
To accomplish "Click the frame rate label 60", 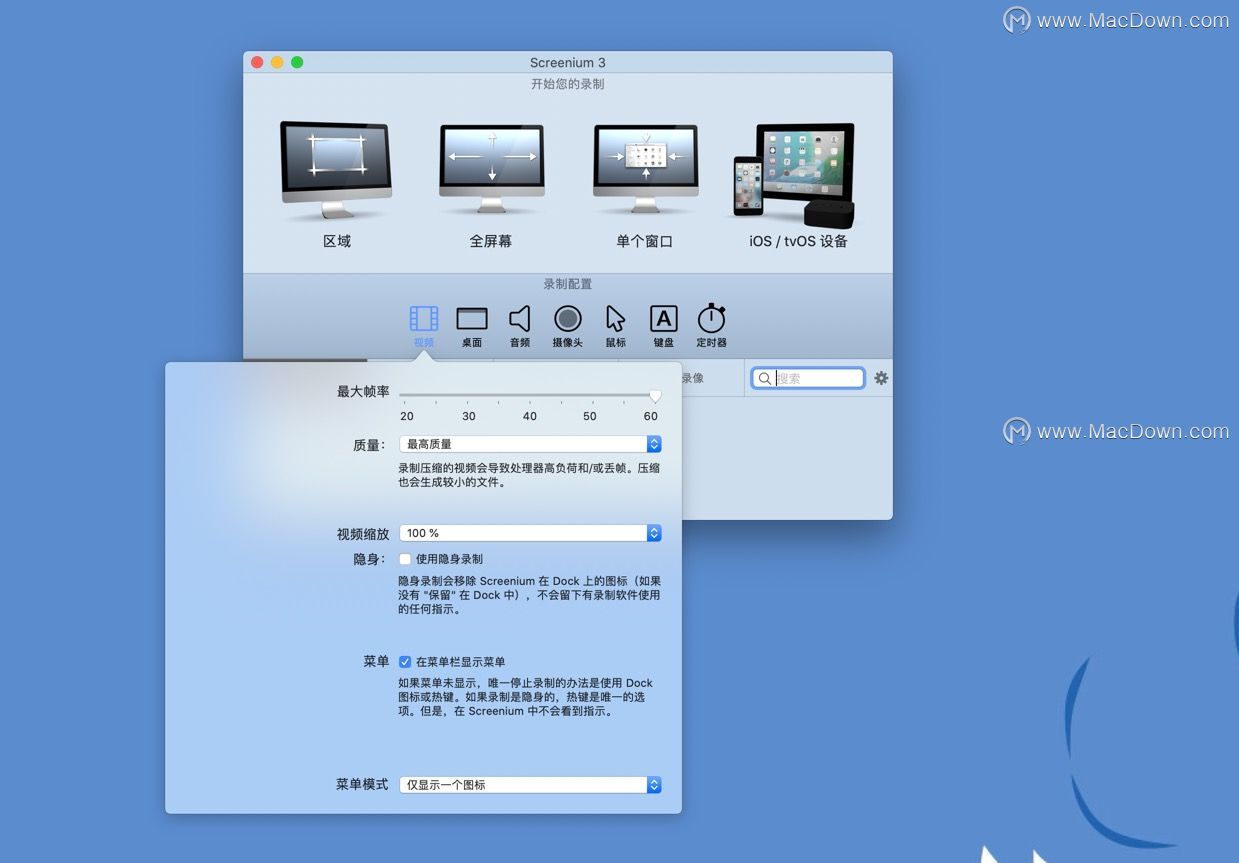I will pos(651,416).
